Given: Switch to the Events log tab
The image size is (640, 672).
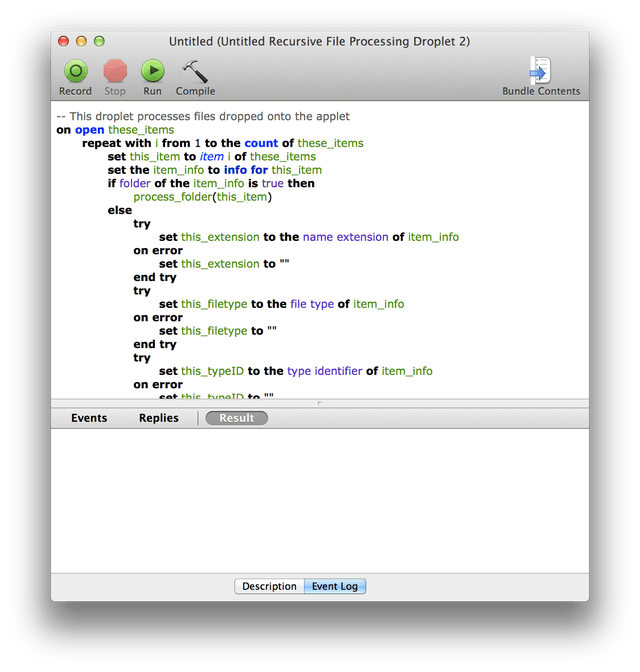Looking at the screenshot, I should [x=89, y=418].
